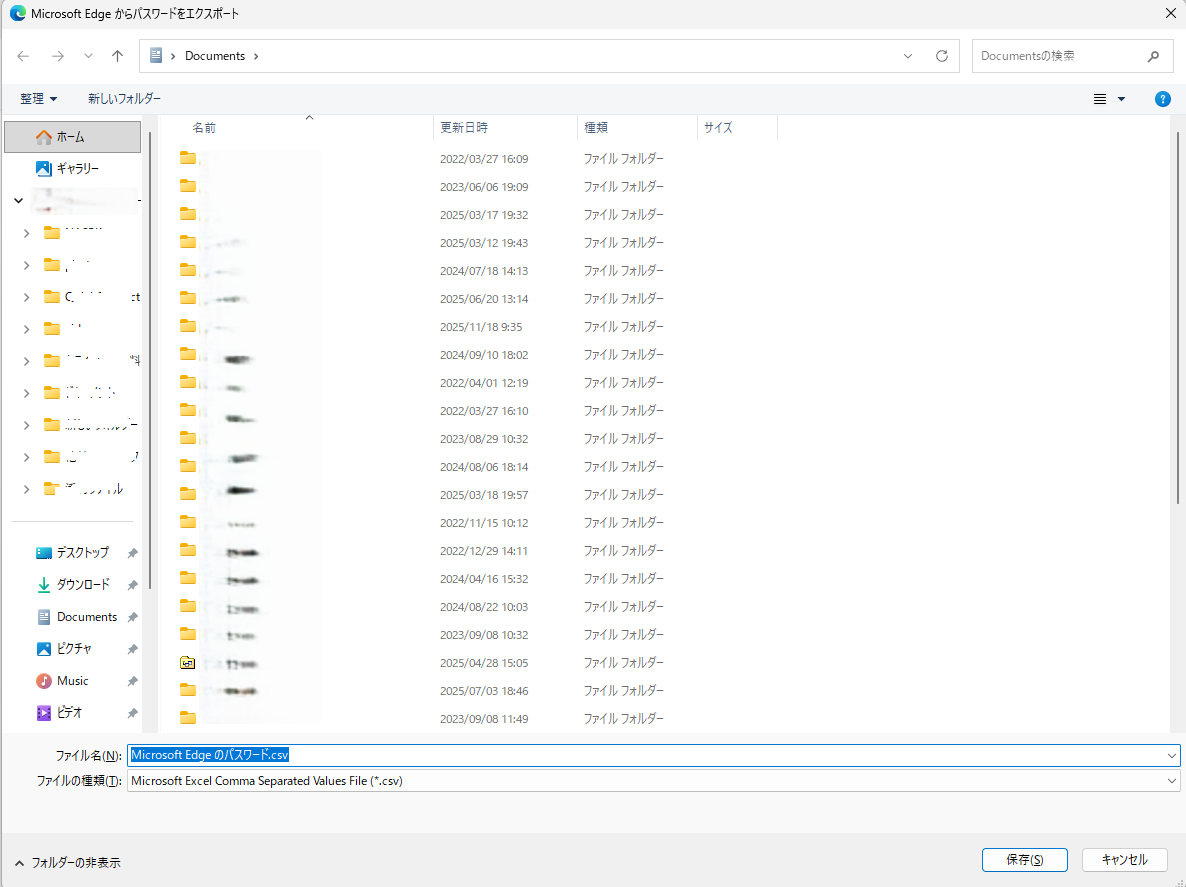Refresh the Documents folder view
Screen dimensions: 1186x887
tap(941, 56)
